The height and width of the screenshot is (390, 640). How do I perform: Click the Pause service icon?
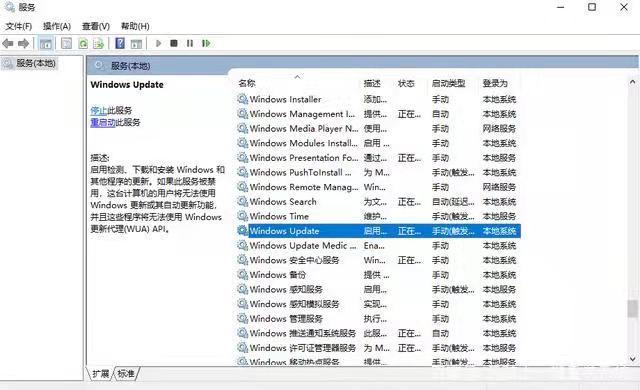click(x=190, y=43)
